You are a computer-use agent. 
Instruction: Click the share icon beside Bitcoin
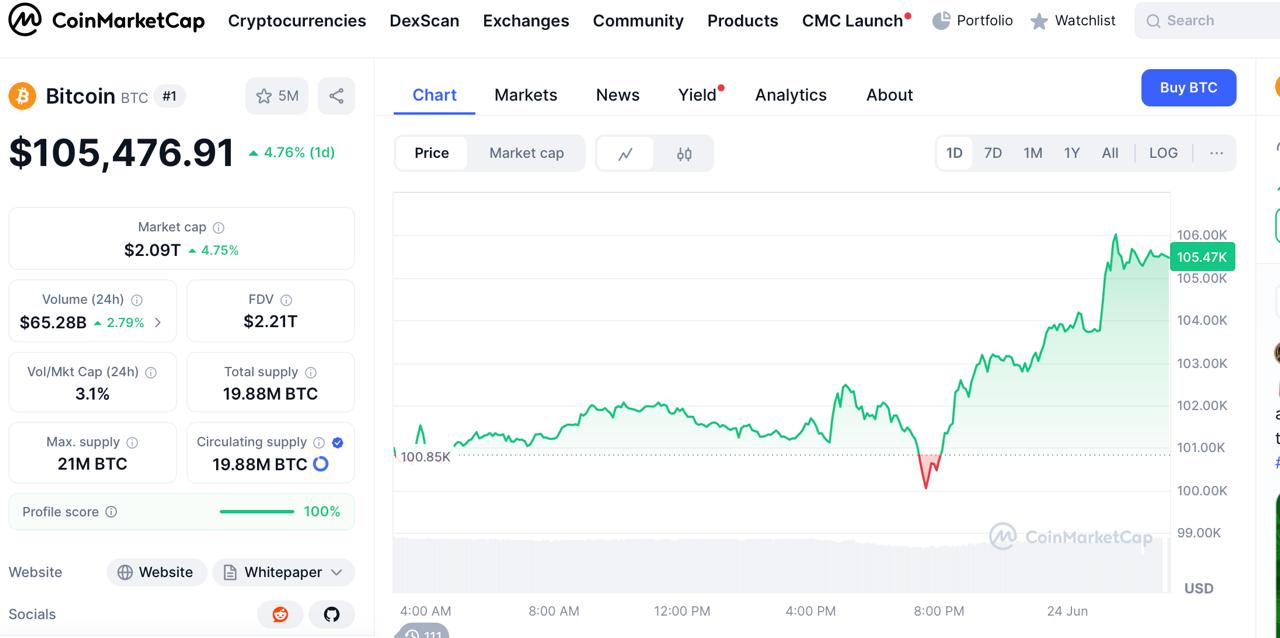tap(336, 96)
